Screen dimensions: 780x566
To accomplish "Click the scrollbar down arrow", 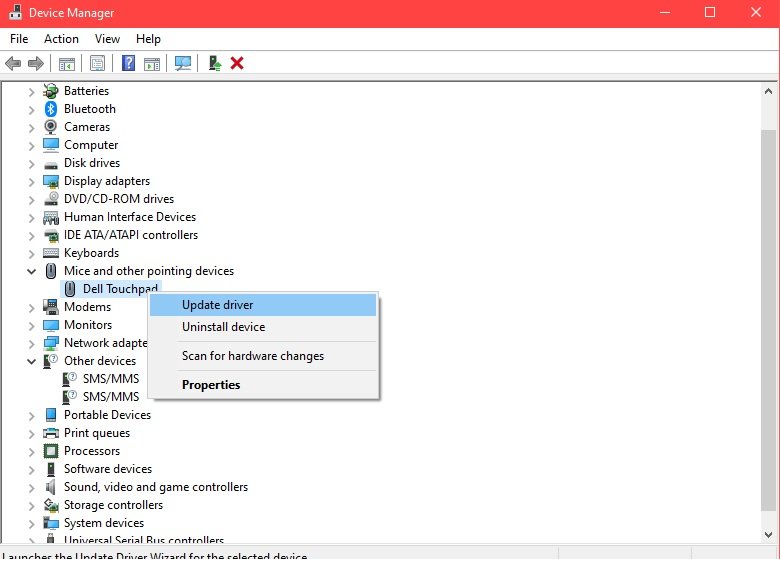I will click(768, 535).
